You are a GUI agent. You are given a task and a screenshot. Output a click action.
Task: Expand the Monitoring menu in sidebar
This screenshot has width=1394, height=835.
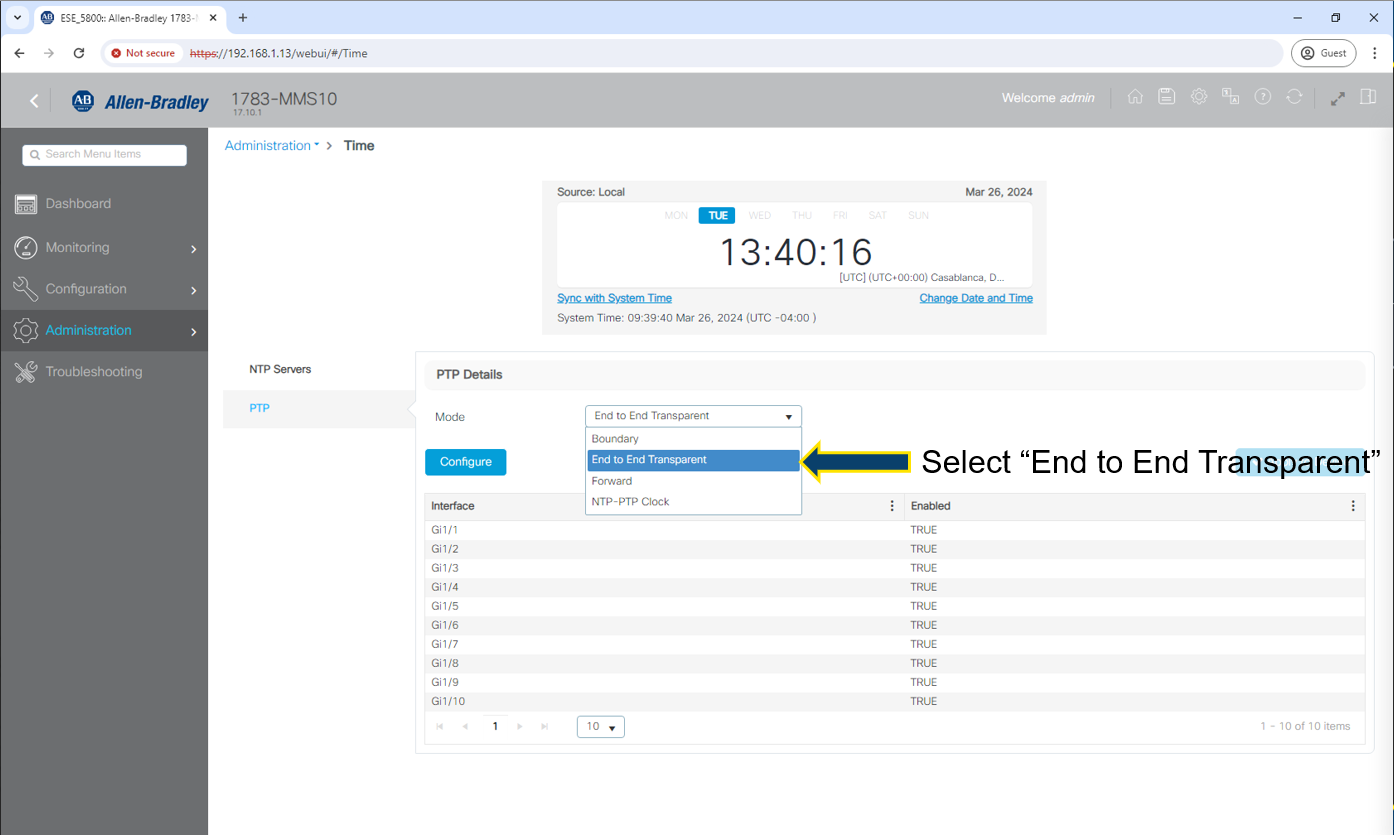pos(104,248)
